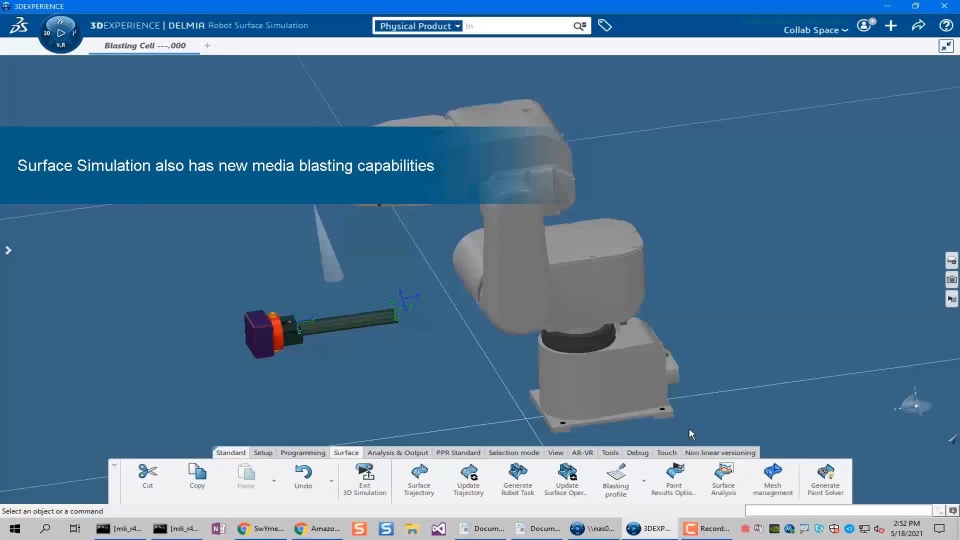Open the Help question mark icon

point(946,26)
